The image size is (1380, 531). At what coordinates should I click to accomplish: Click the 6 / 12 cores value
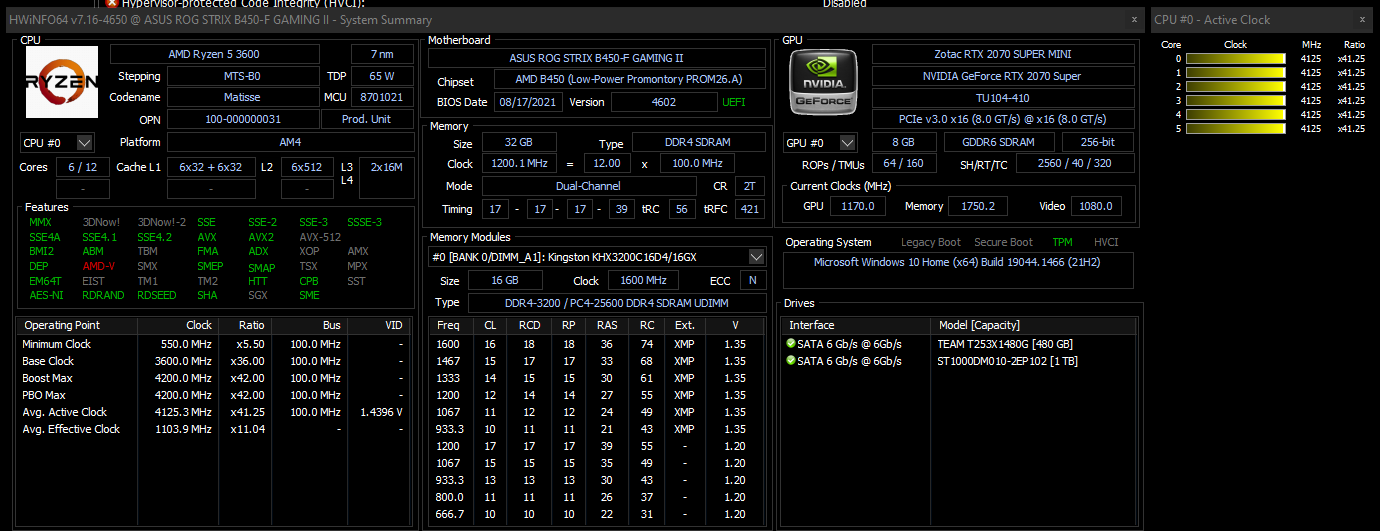(x=83, y=167)
